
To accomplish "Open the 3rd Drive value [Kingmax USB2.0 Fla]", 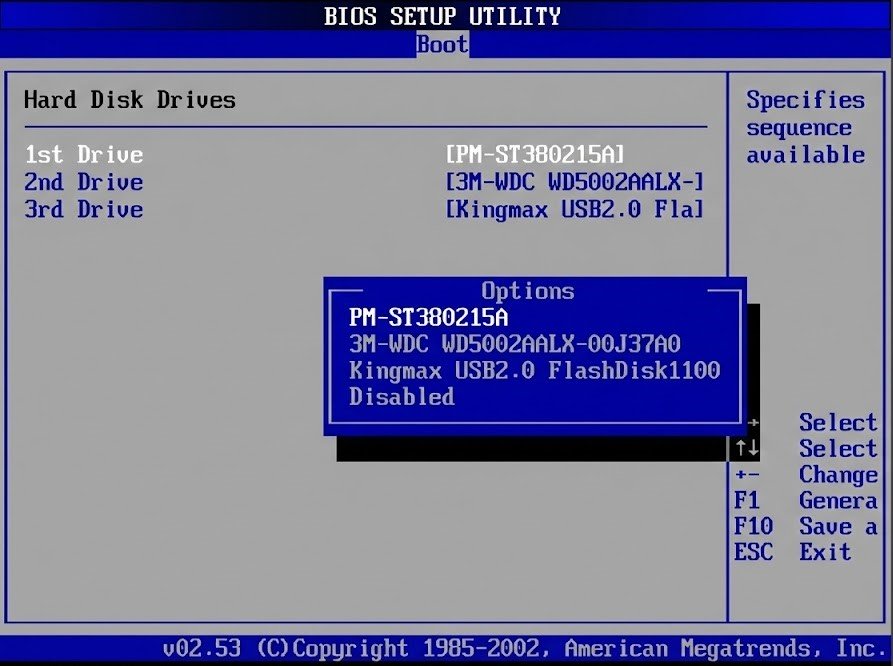I will [x=575, y=209].
